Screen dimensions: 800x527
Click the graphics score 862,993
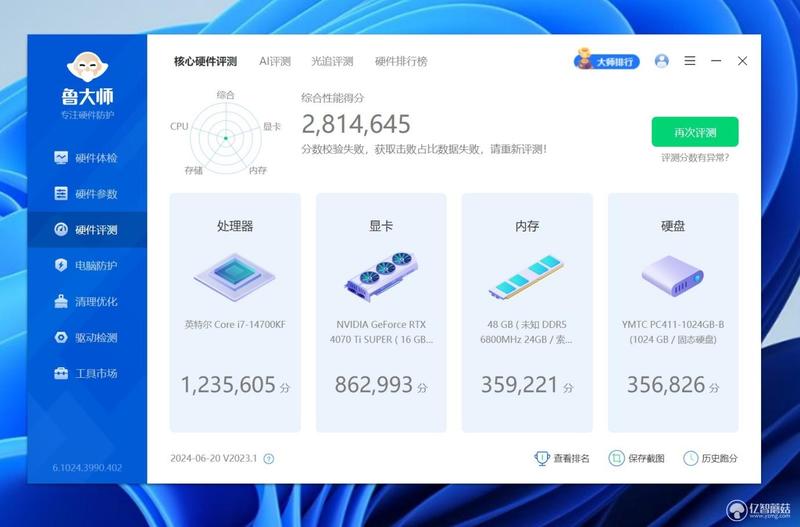click(x=373, y=385)
